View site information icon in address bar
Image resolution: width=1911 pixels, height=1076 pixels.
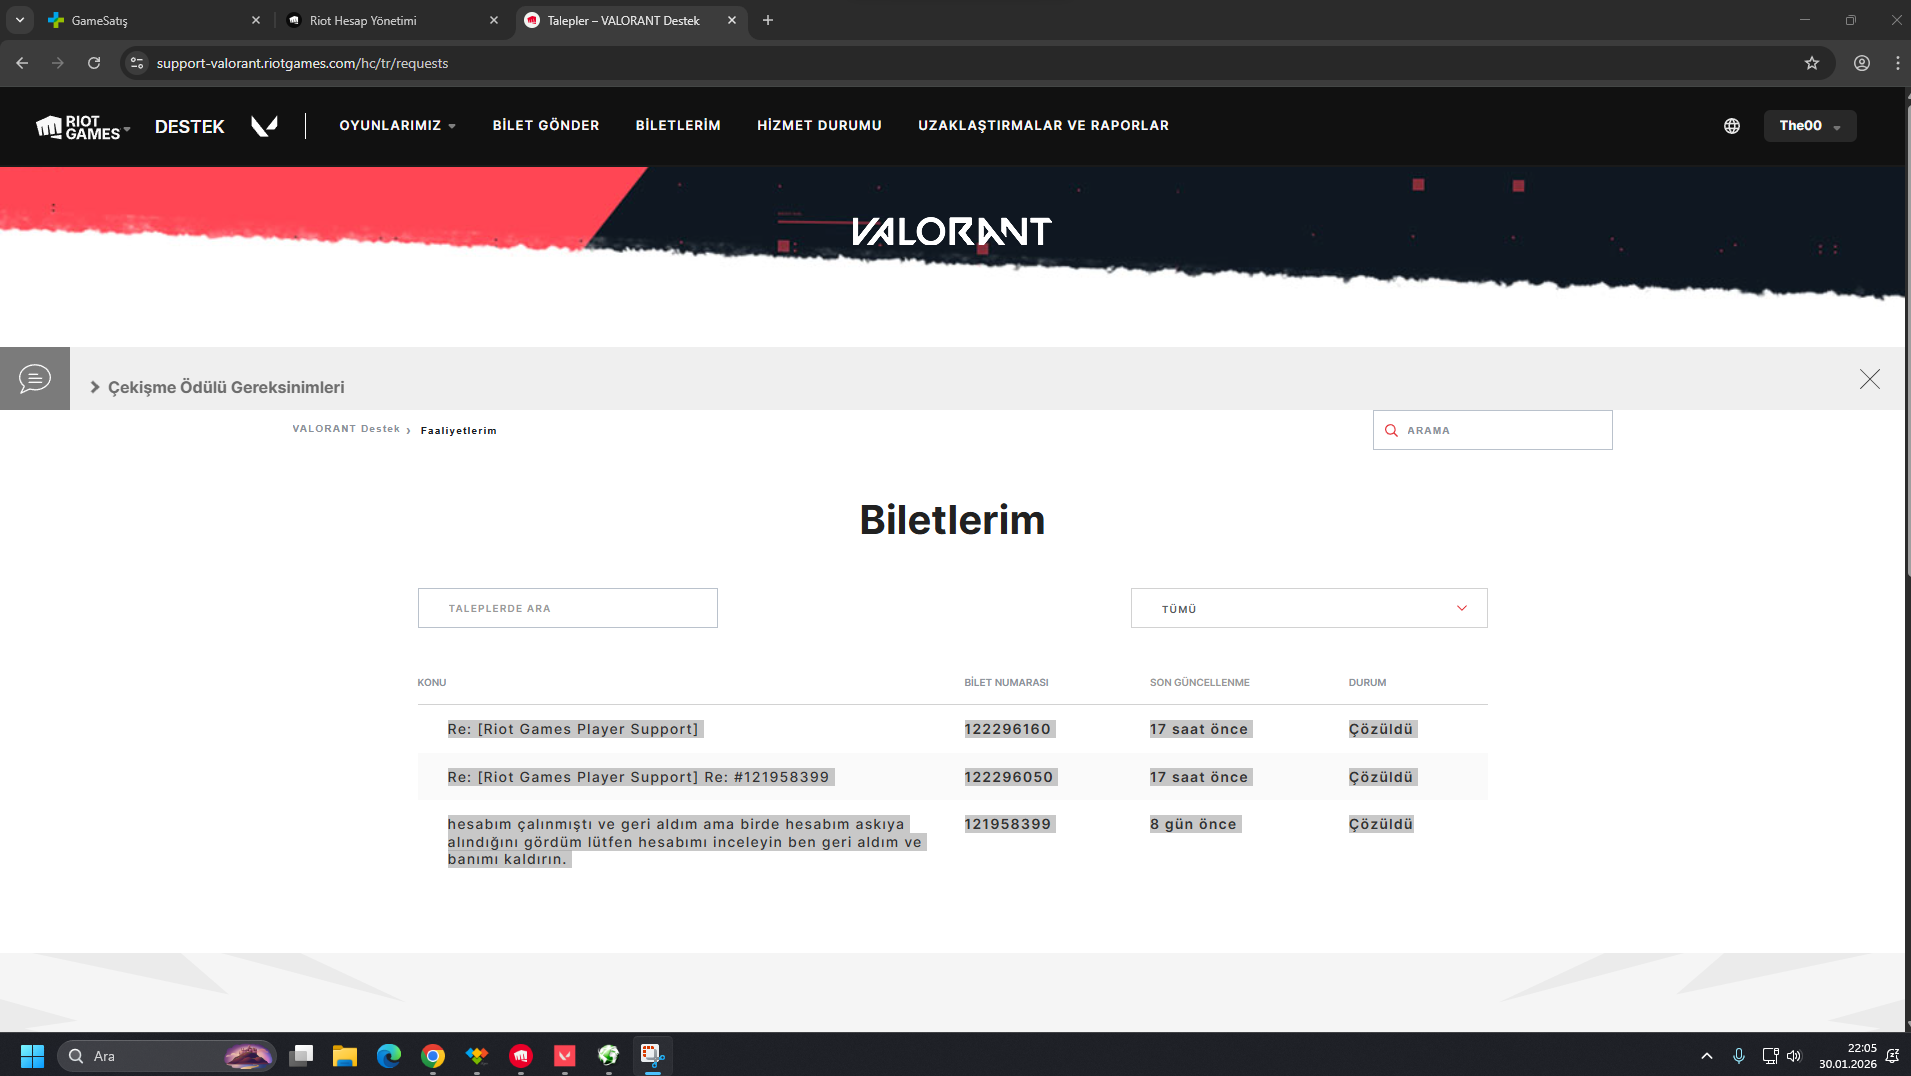[137, 63]
